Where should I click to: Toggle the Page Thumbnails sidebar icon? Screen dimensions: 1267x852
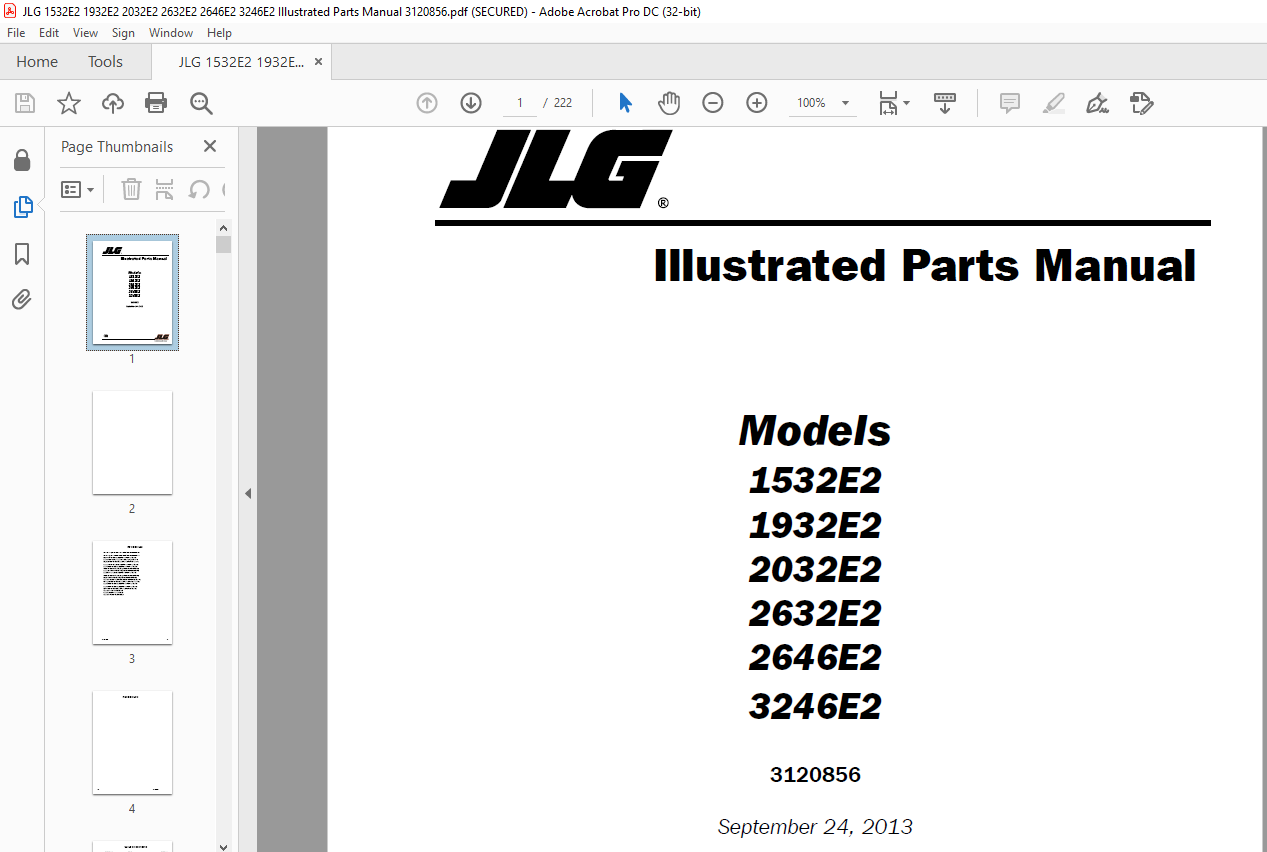point(22,208)
